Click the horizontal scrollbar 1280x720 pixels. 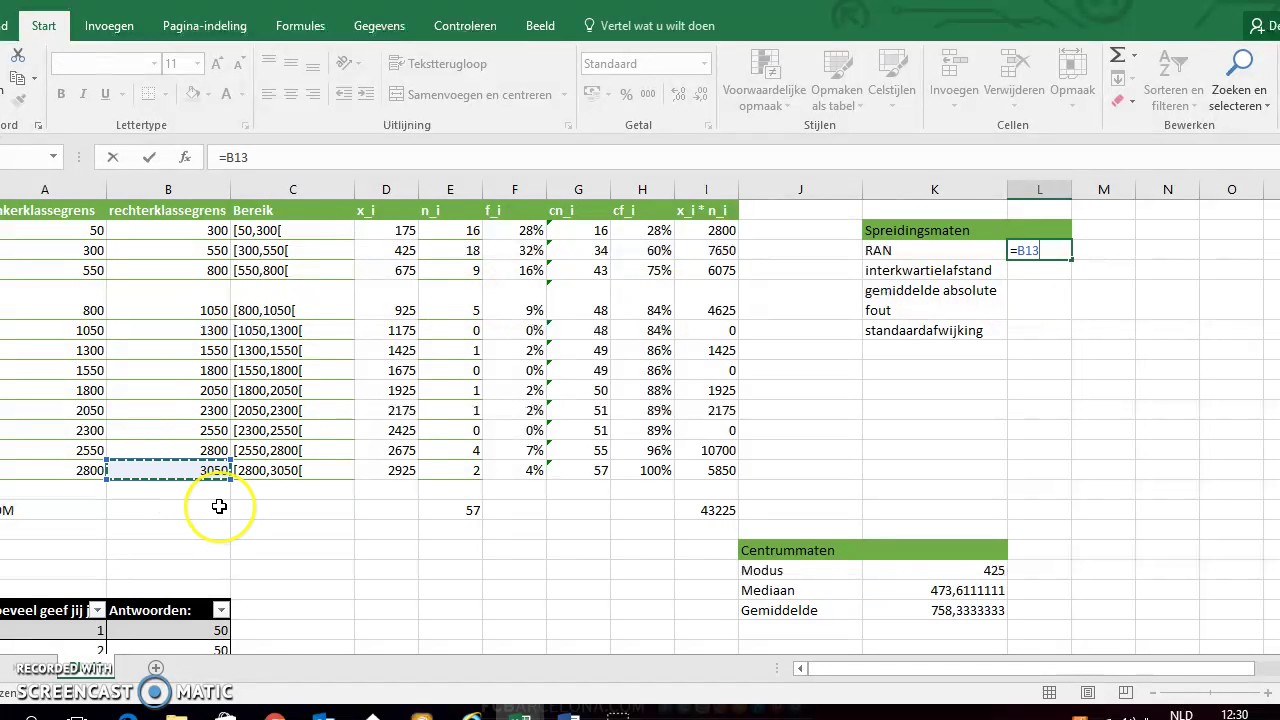[x=1030, y=669]
